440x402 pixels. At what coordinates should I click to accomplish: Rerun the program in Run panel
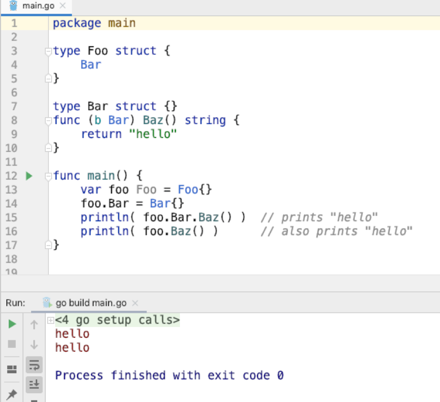coord(12,324)
